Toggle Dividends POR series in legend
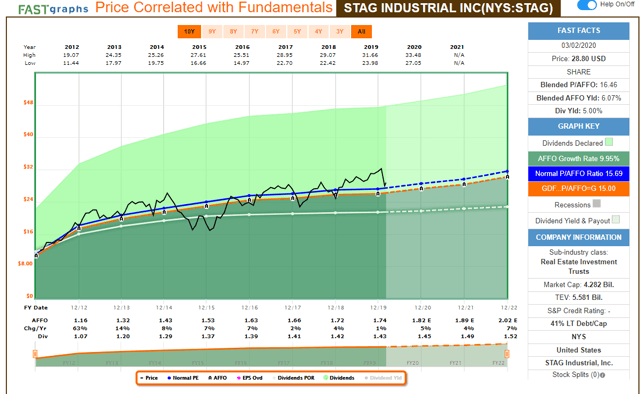The image size is (640, 394). (294, 378)
